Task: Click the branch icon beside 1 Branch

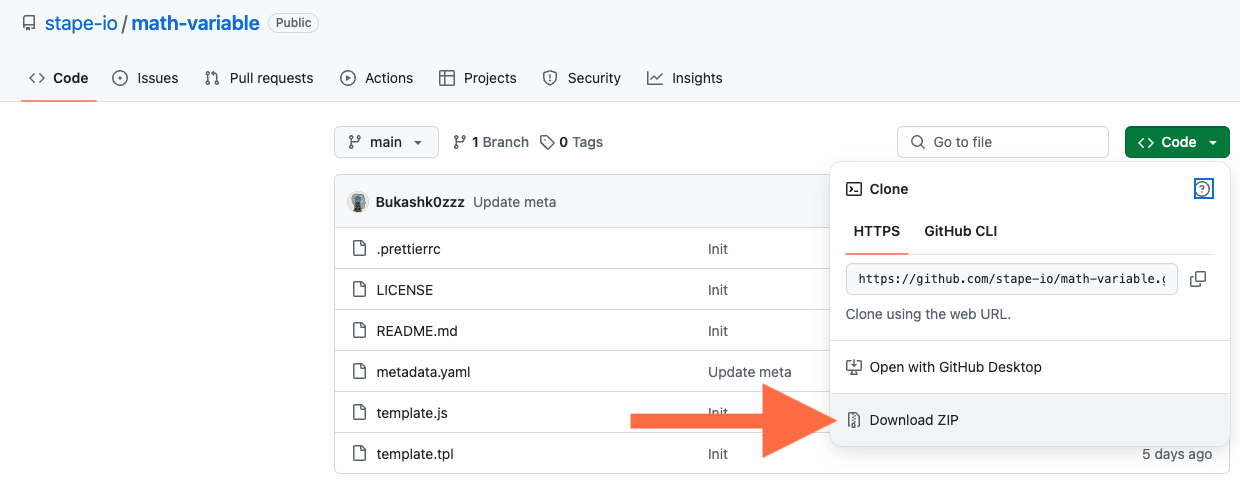Action: 460,142
